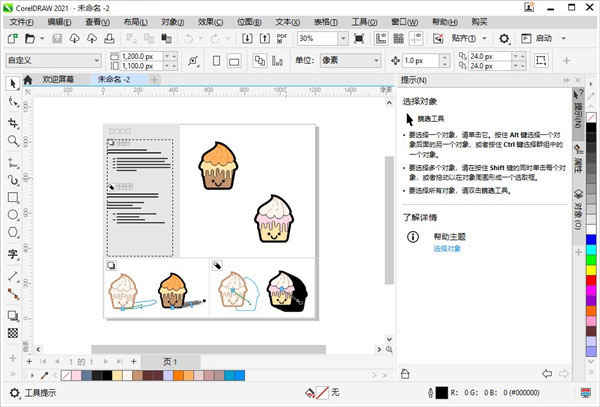Image resolution: width=600 pixels, height=407 pixels.
Task: Click lock icon at Hints docker bottom
Action: (x=405, y=374)
